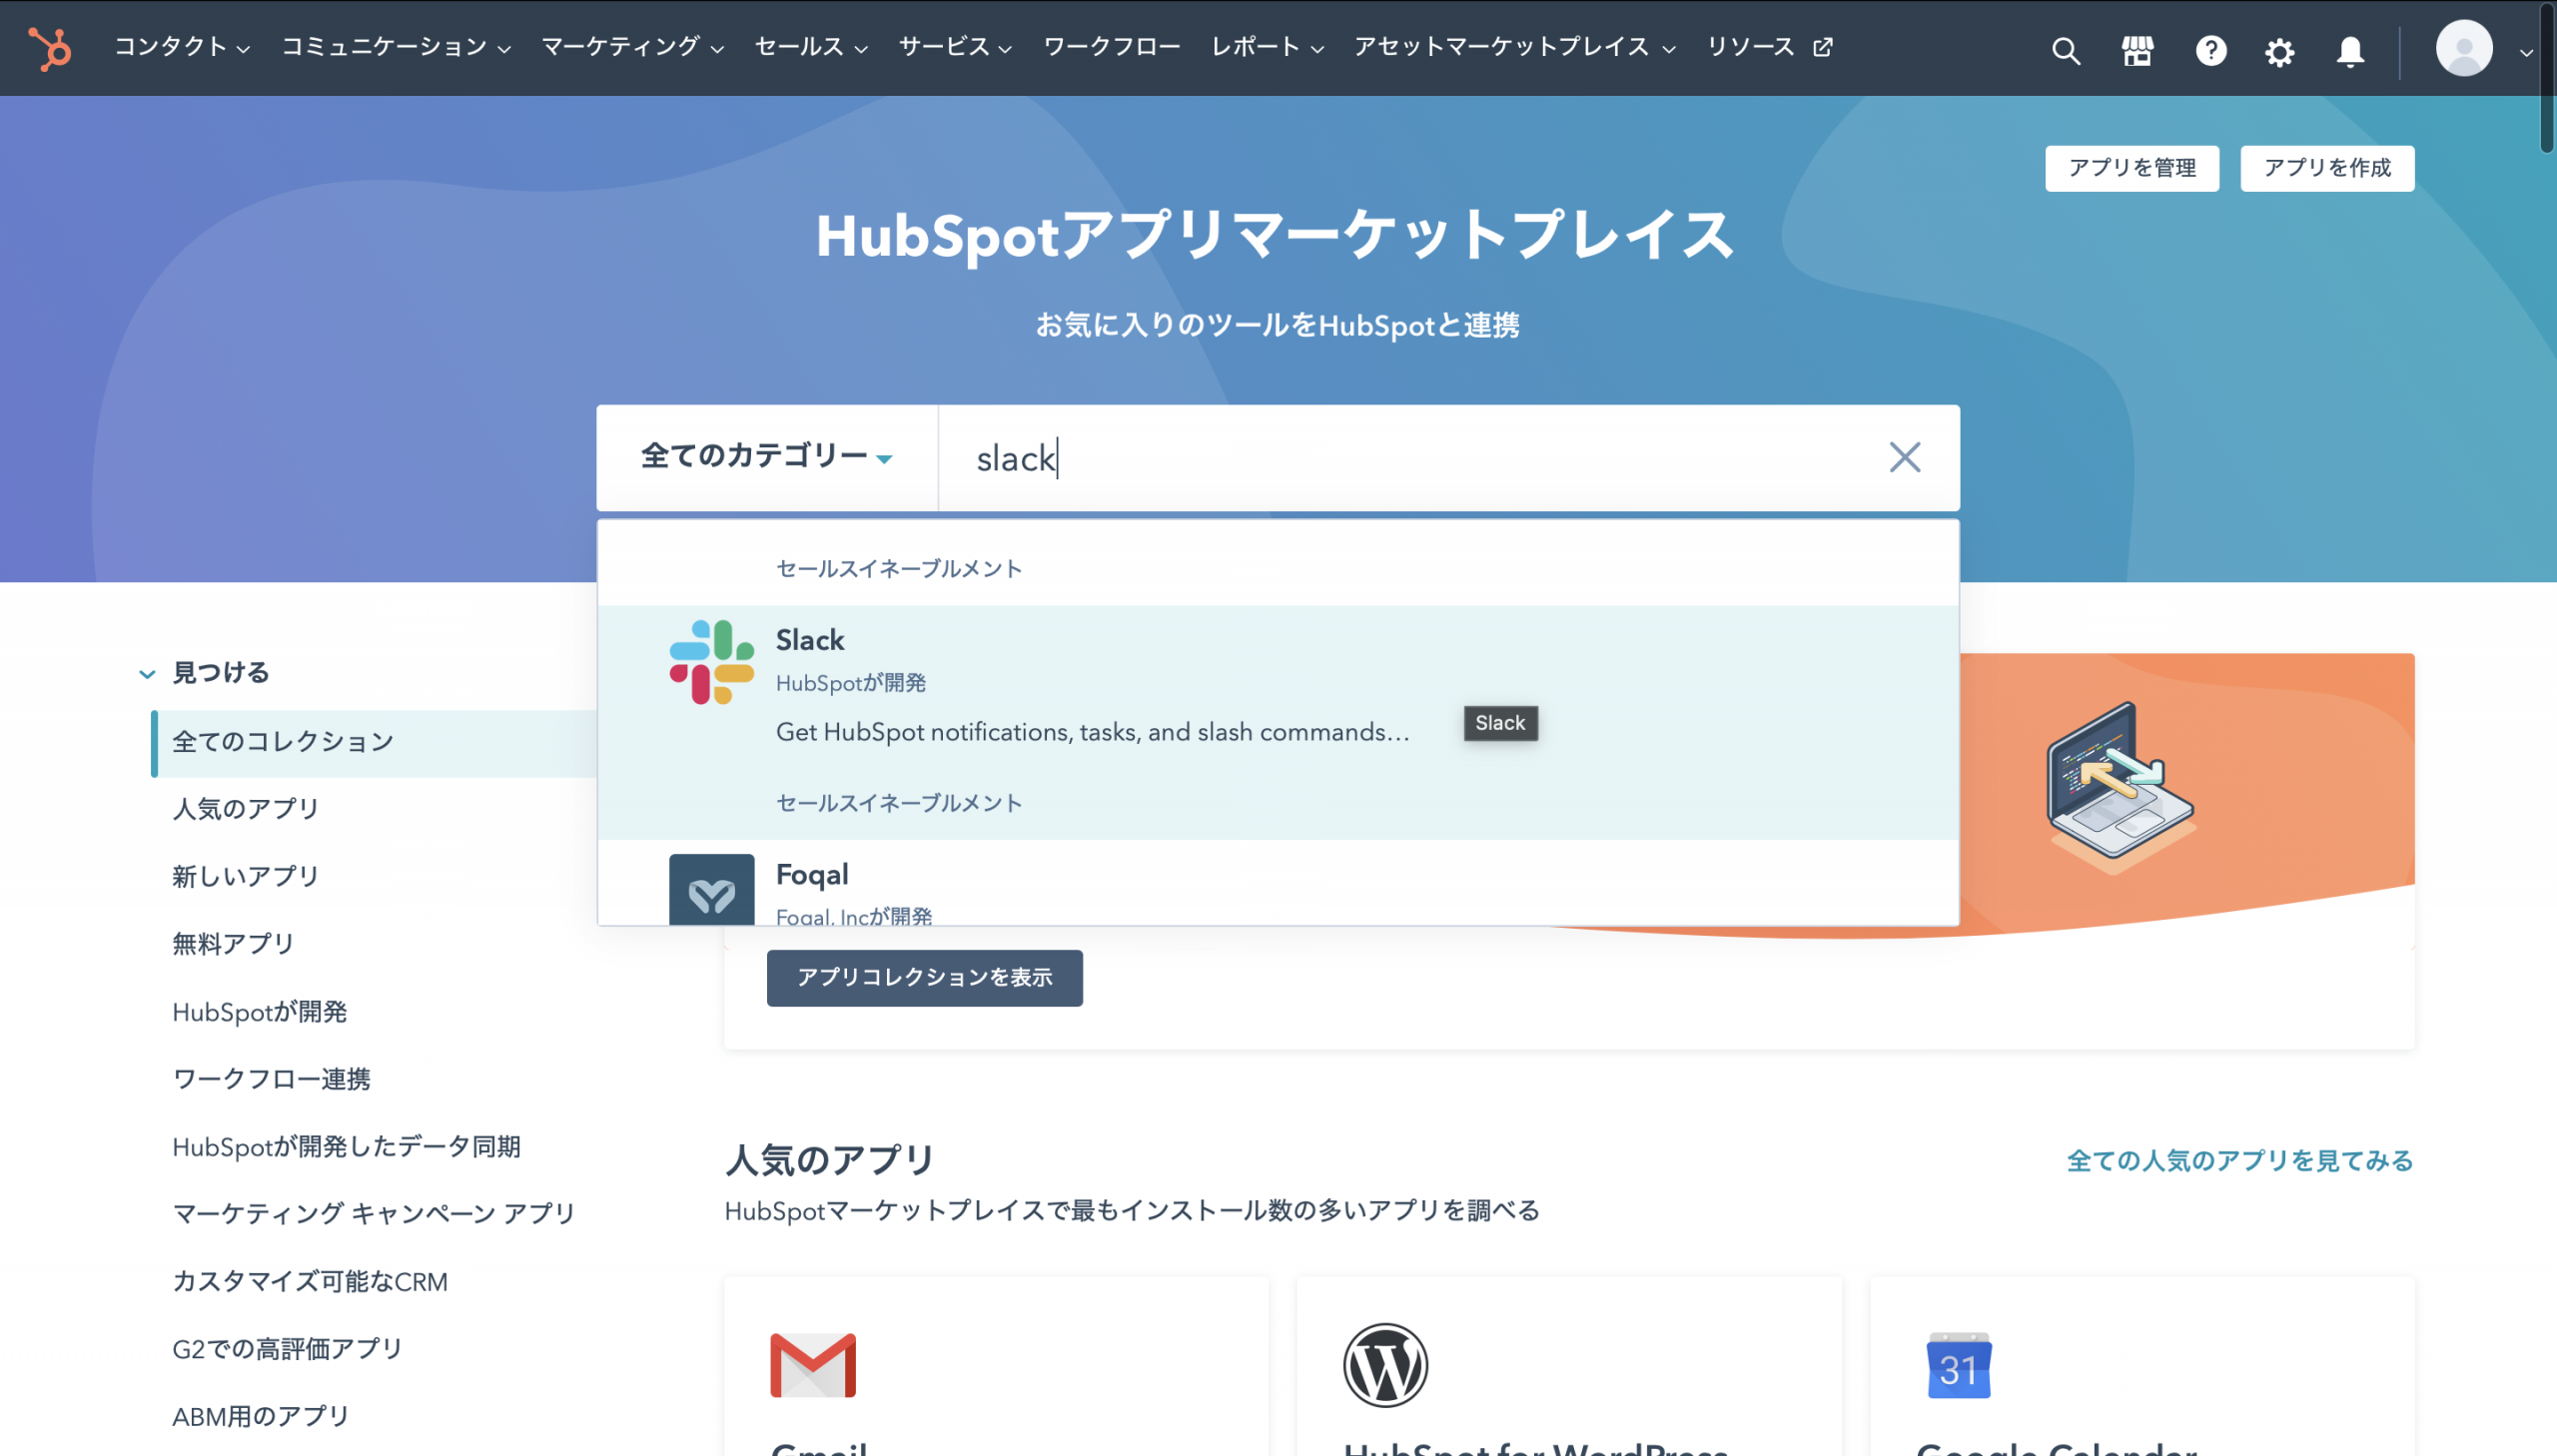Viewport: 2557px width, 1456px height.
Task: Select マーケティング キャンペーン アプリ in sidebar
Action: pyautogui.click(x=374, y=1214)
